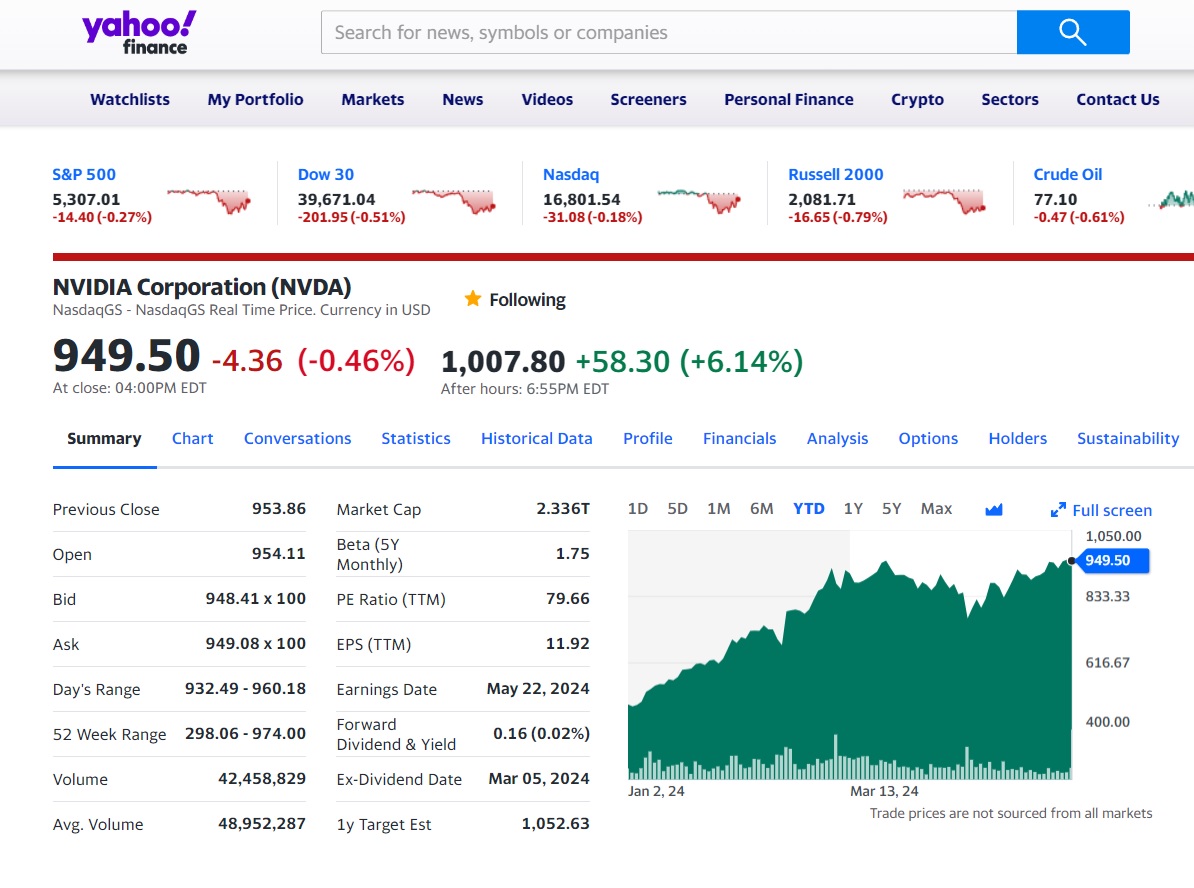The image size is (1194, 888).
Task: Set chart range to 6M
Action: pos(761,509)
